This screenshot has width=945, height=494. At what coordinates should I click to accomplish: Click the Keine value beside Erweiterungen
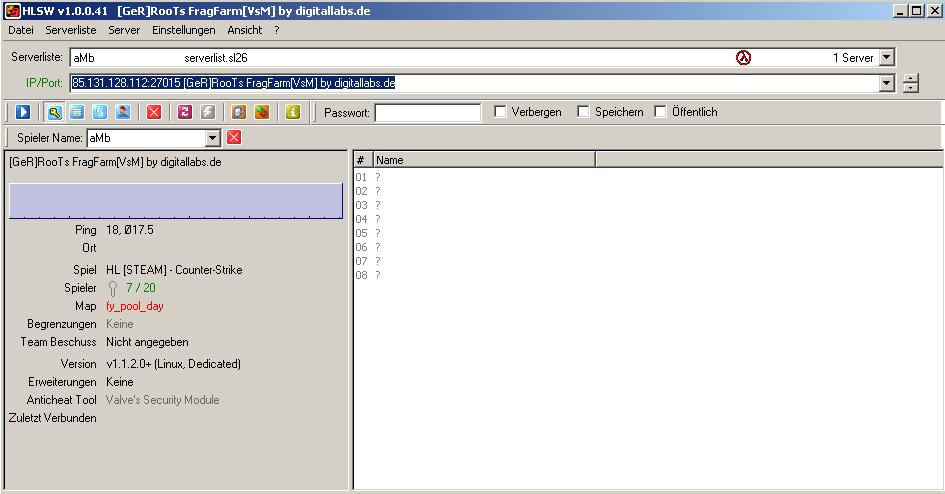120,382
